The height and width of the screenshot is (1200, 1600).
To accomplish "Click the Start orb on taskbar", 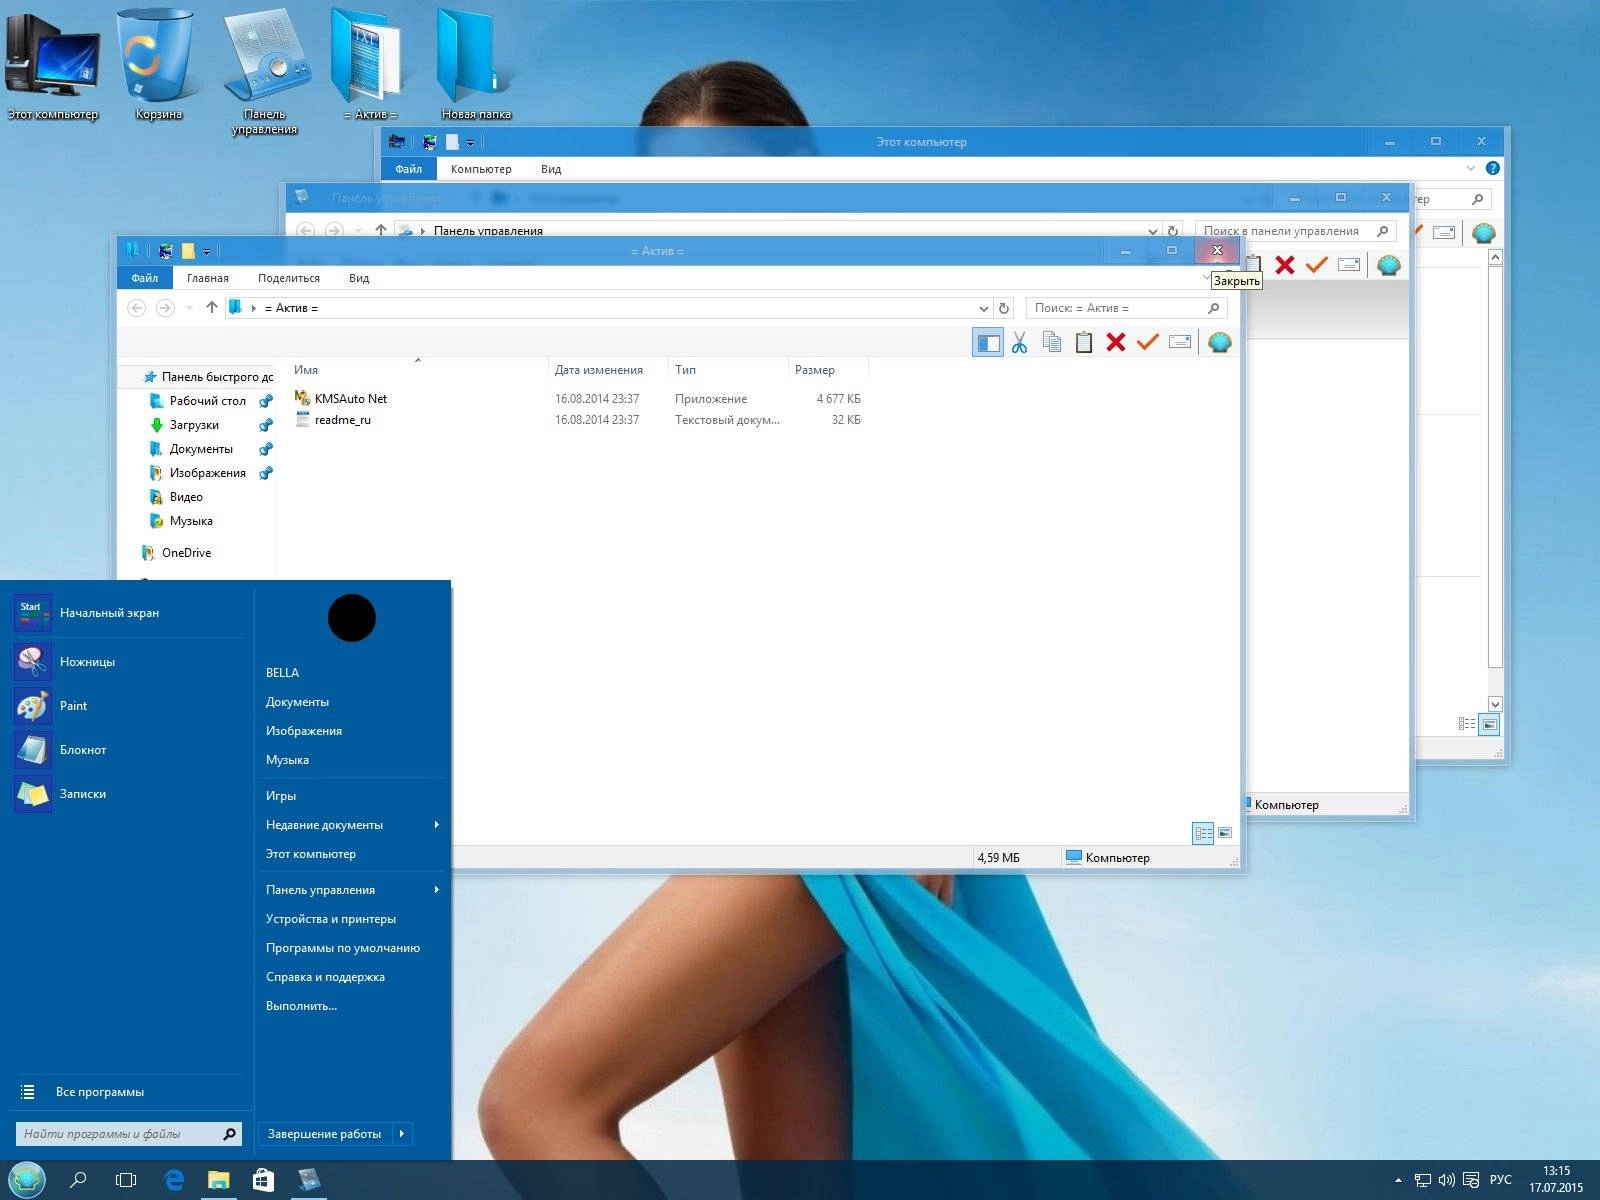I will pyautogui.click(x=27, y=1180).
